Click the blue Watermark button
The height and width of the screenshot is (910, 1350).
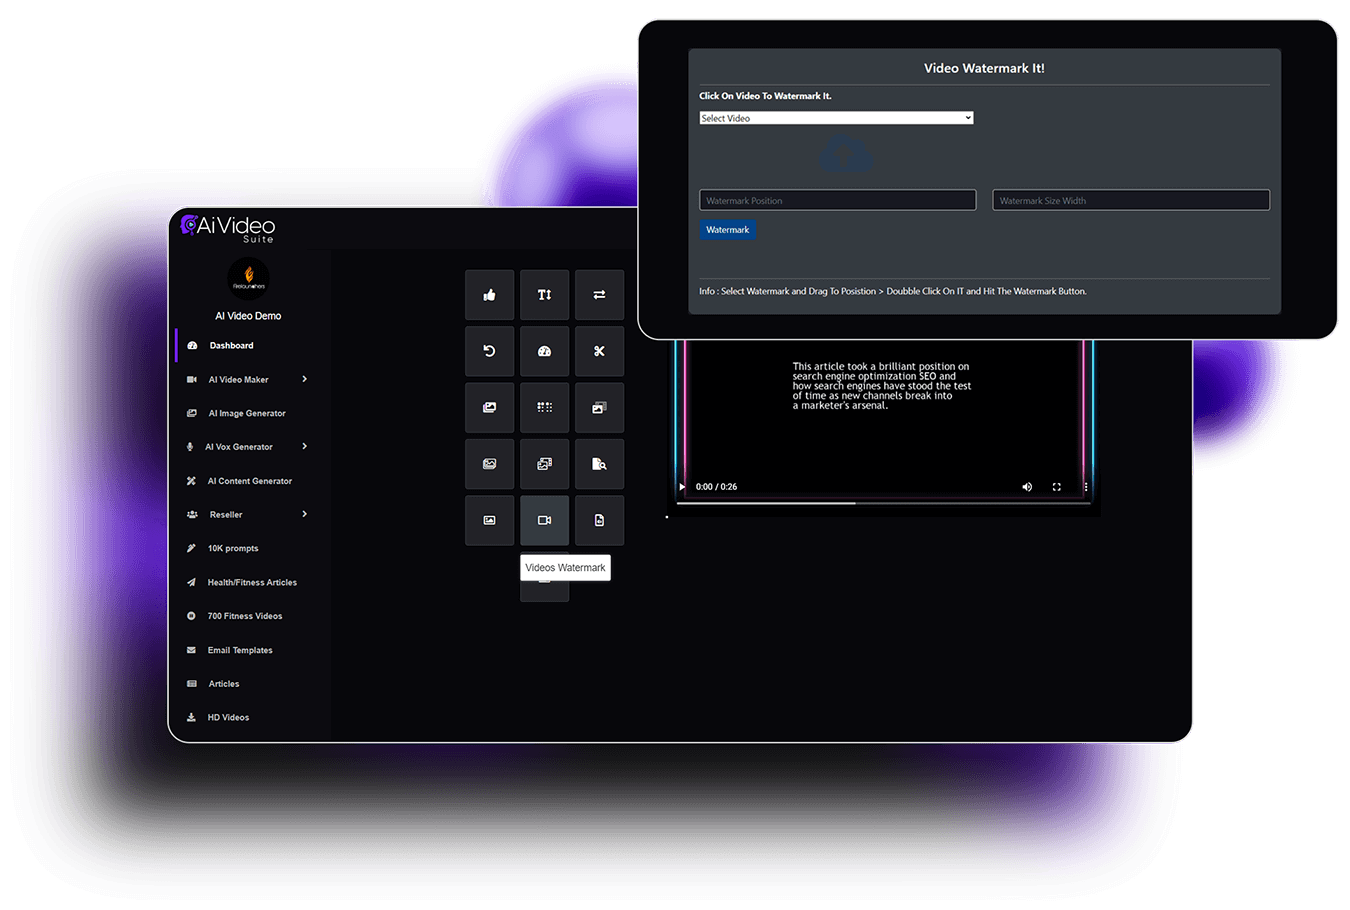coord(727,230)
